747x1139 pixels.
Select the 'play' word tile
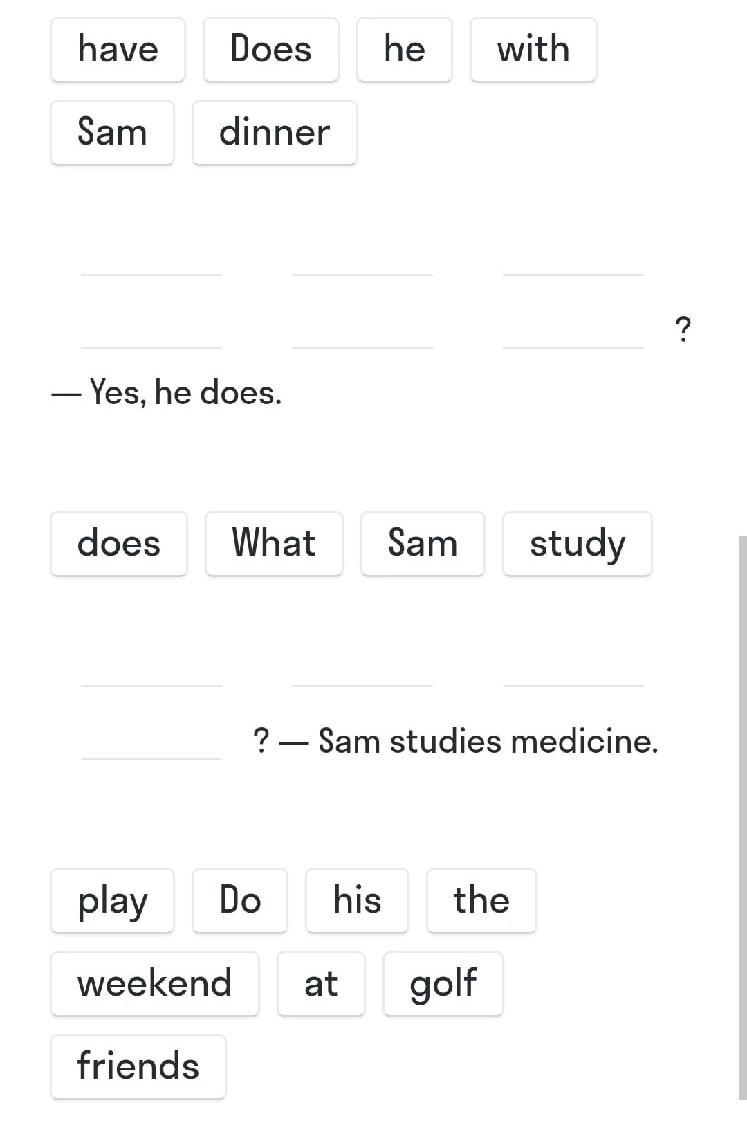pyautogui.click(x=113, y=901)
